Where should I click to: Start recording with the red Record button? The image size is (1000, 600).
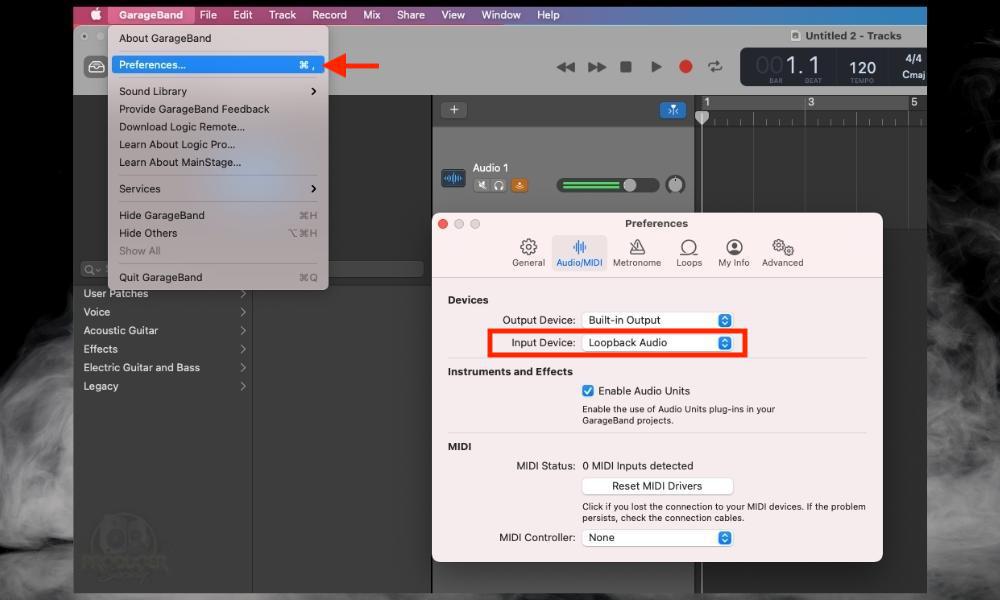click(x=686, y=67)
